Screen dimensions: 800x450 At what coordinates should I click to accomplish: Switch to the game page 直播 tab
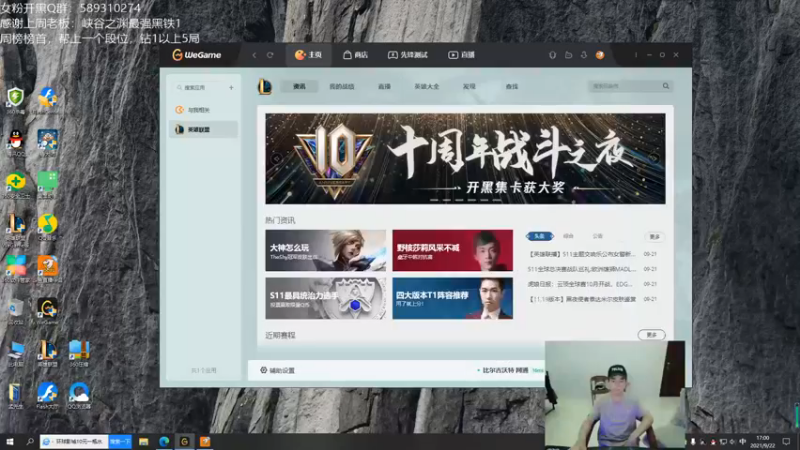(384, 87)
